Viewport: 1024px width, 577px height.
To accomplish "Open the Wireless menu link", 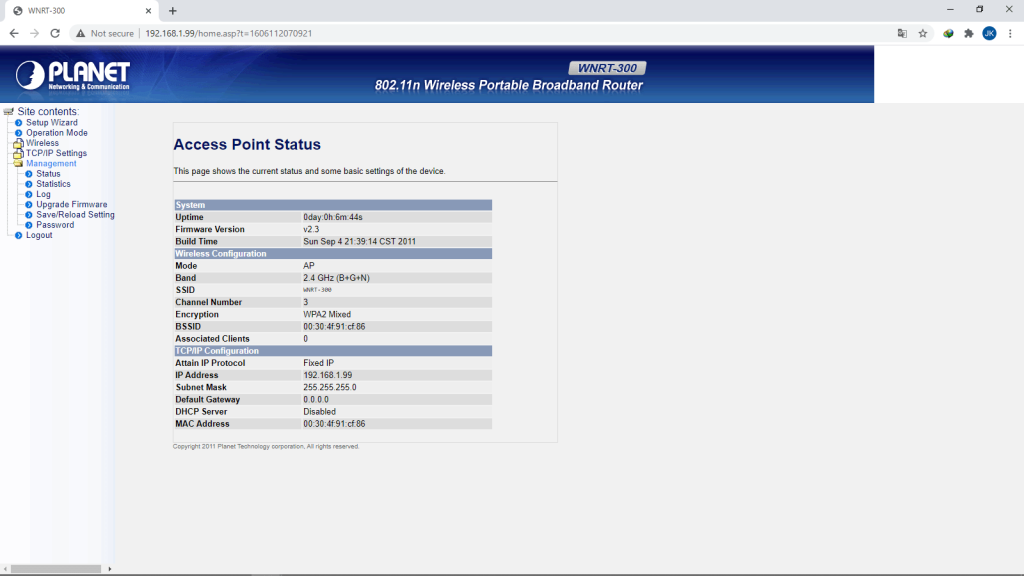I will pos(42,143).
